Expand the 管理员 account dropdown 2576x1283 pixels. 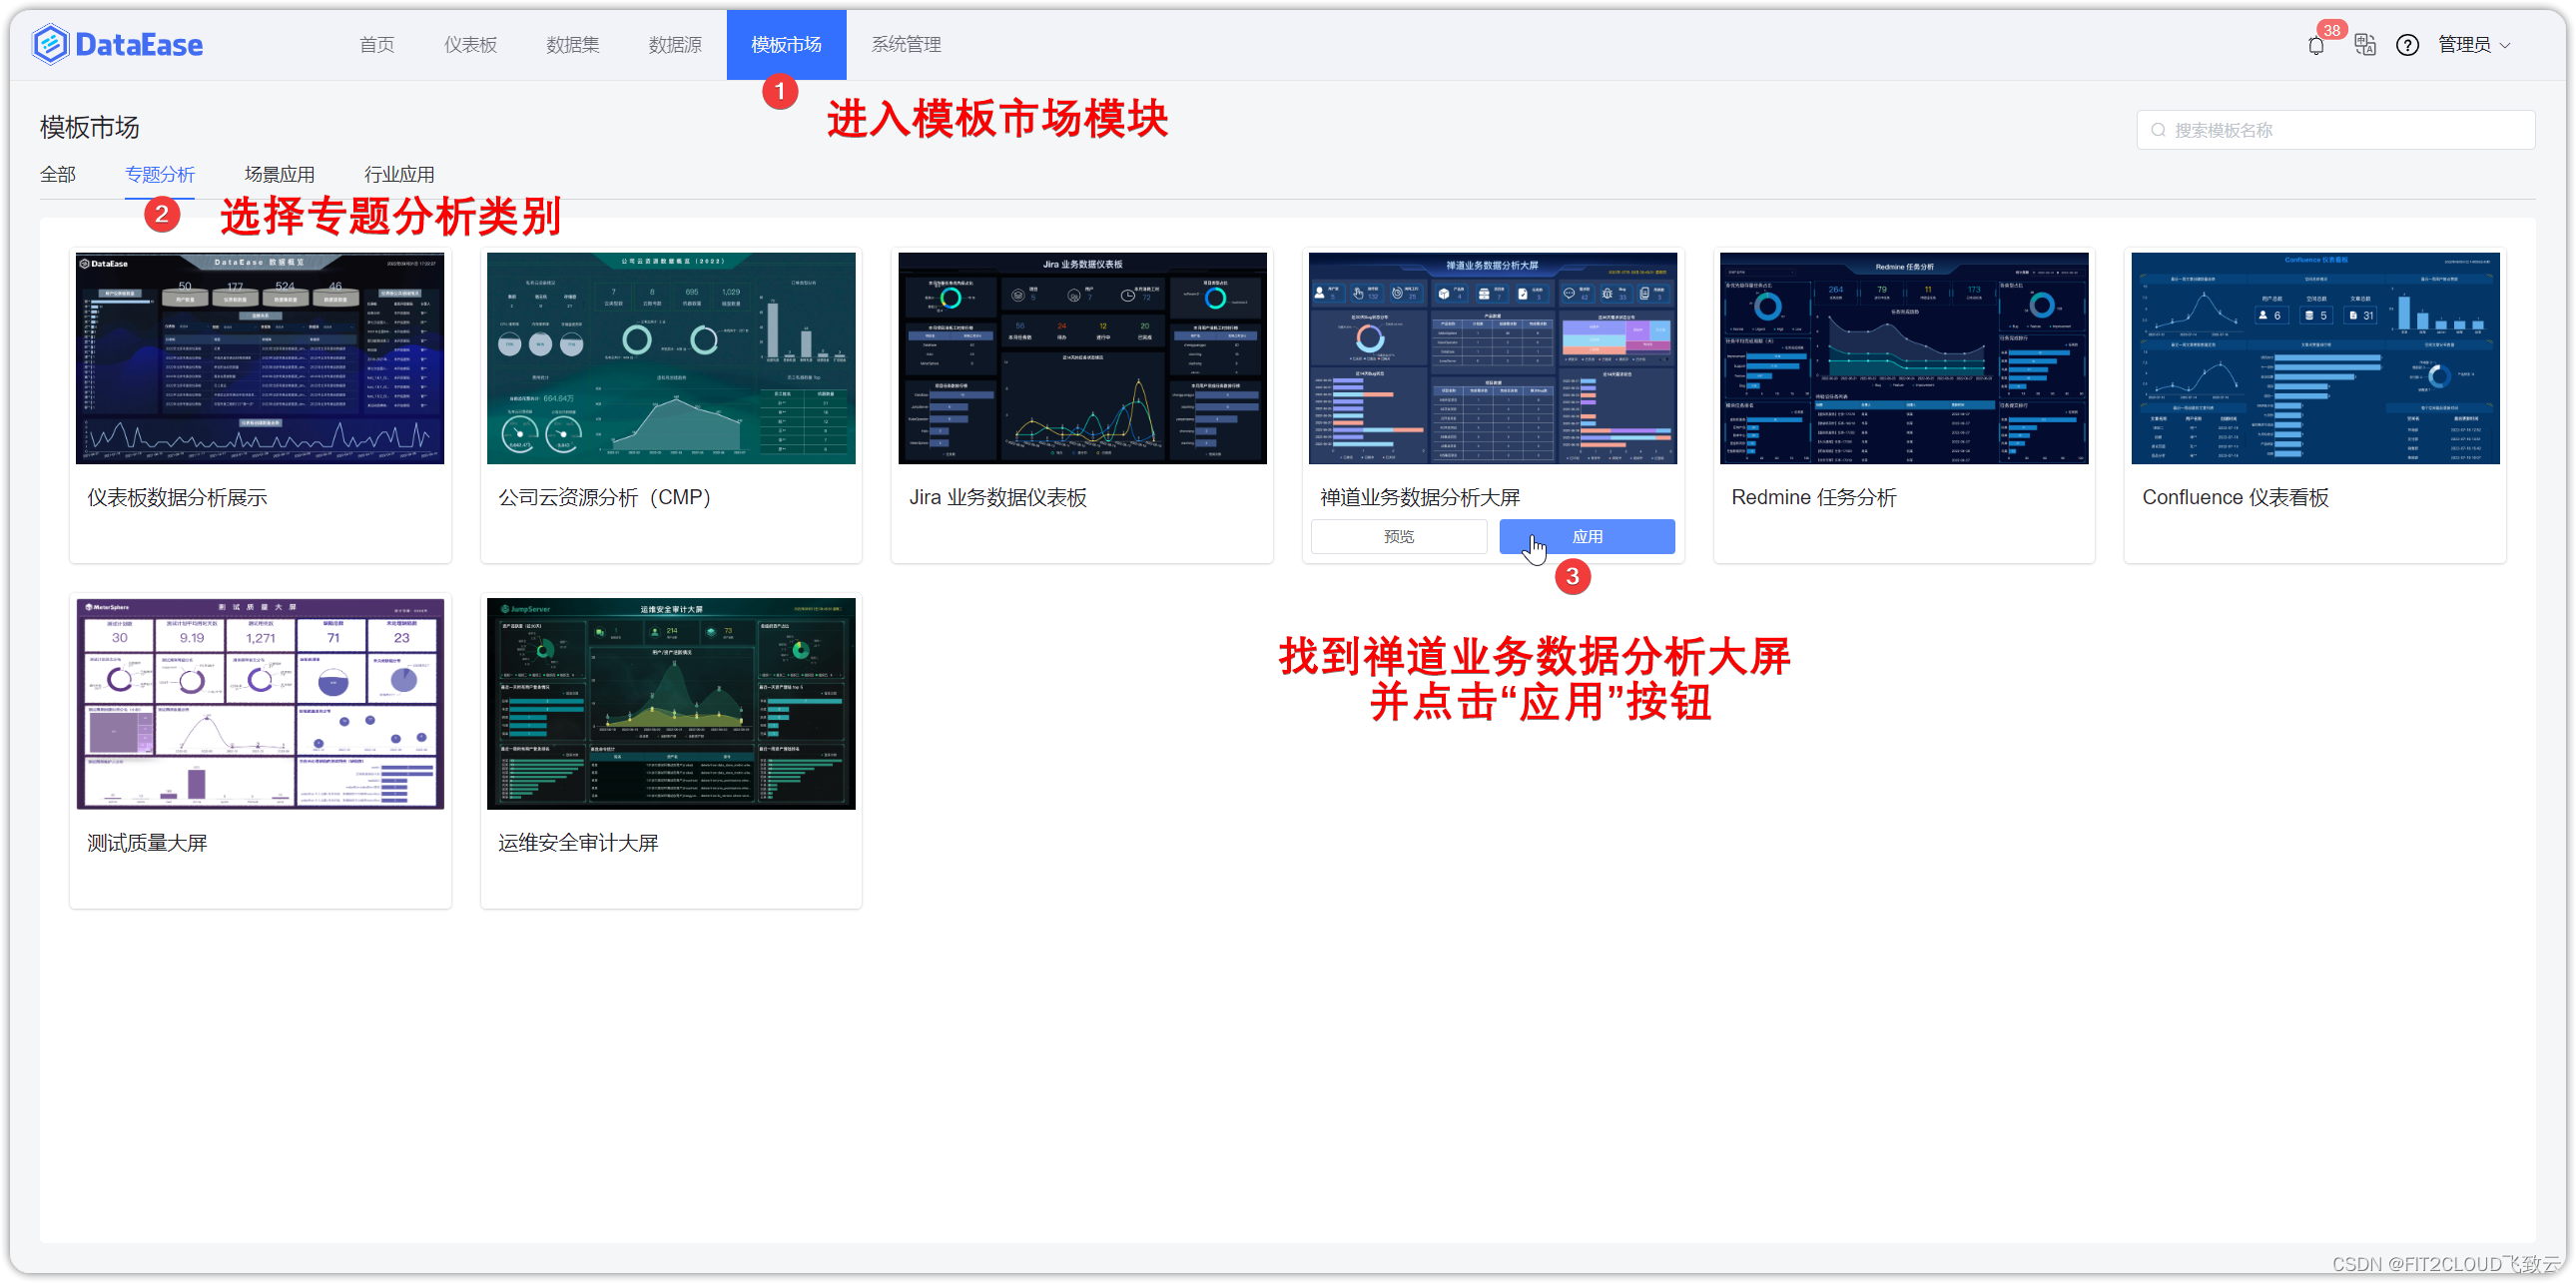[2472, 45]
